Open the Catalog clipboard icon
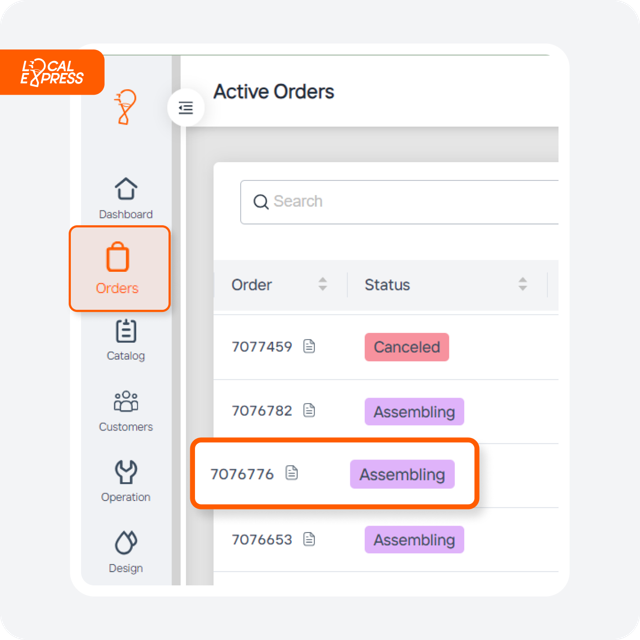Image resolution: width=640 pixels, height=640 pixels. (126, 331)
